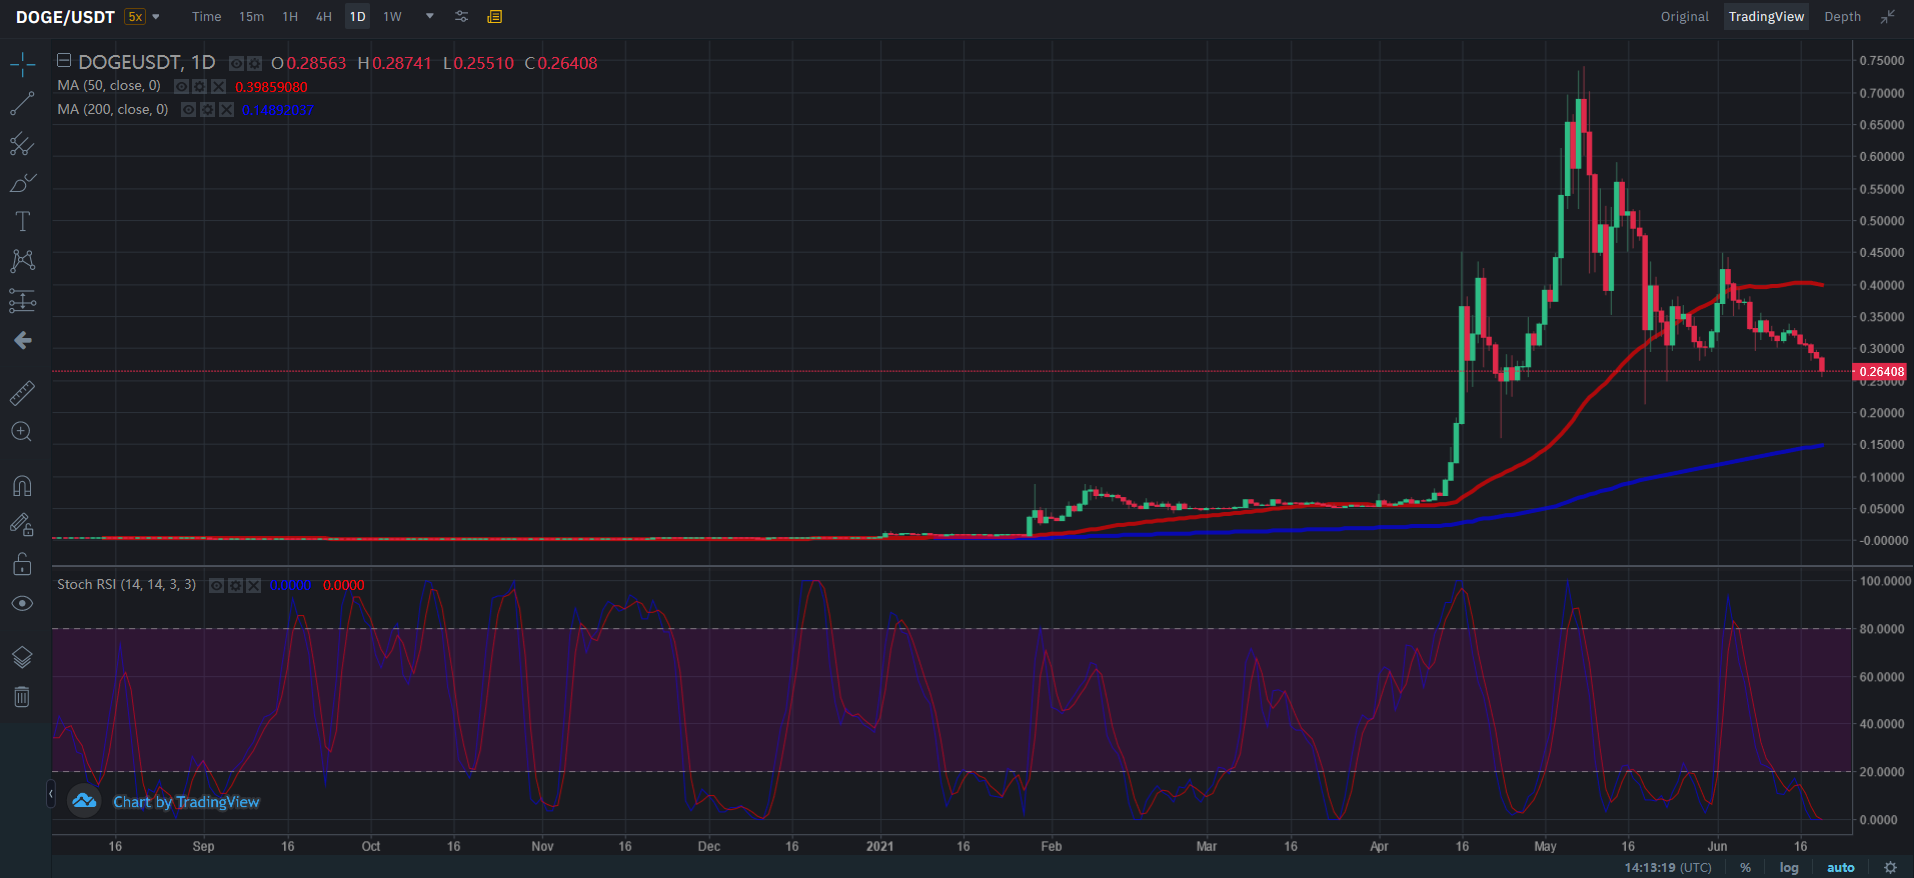
Task: Activate the zoom in tool
Action: 22,432
